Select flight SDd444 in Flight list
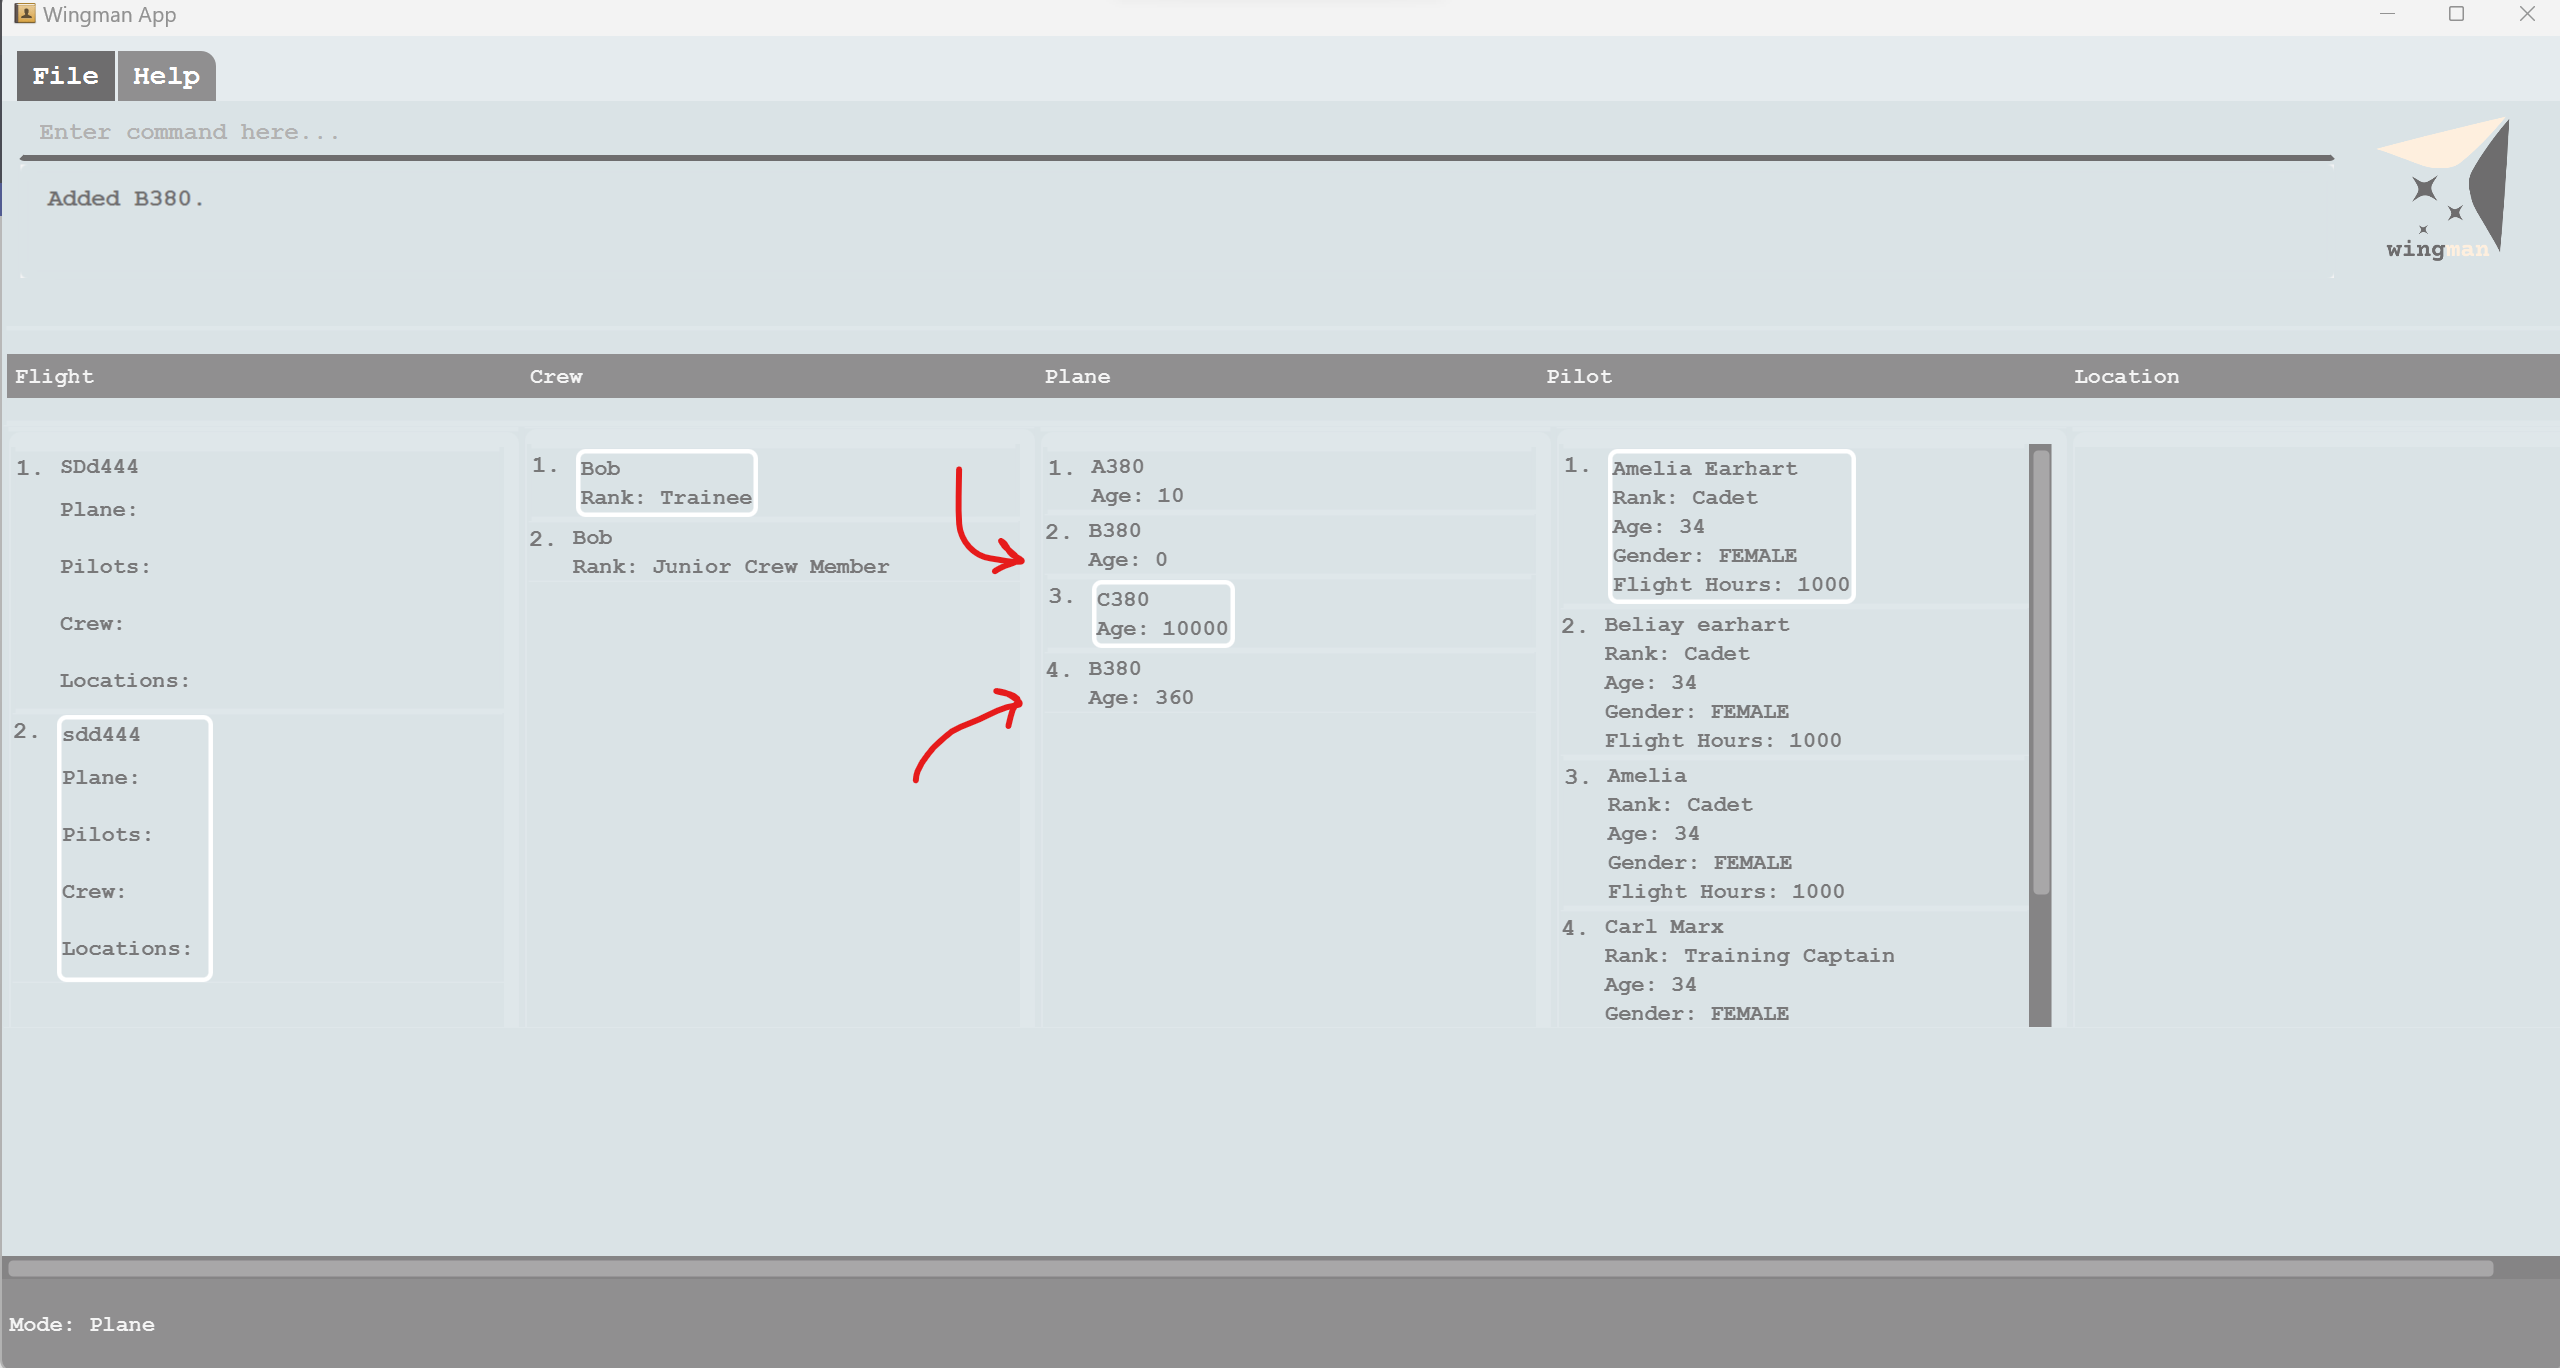Viewport: 2560px width, 1368px height. (x=99, y=467)
